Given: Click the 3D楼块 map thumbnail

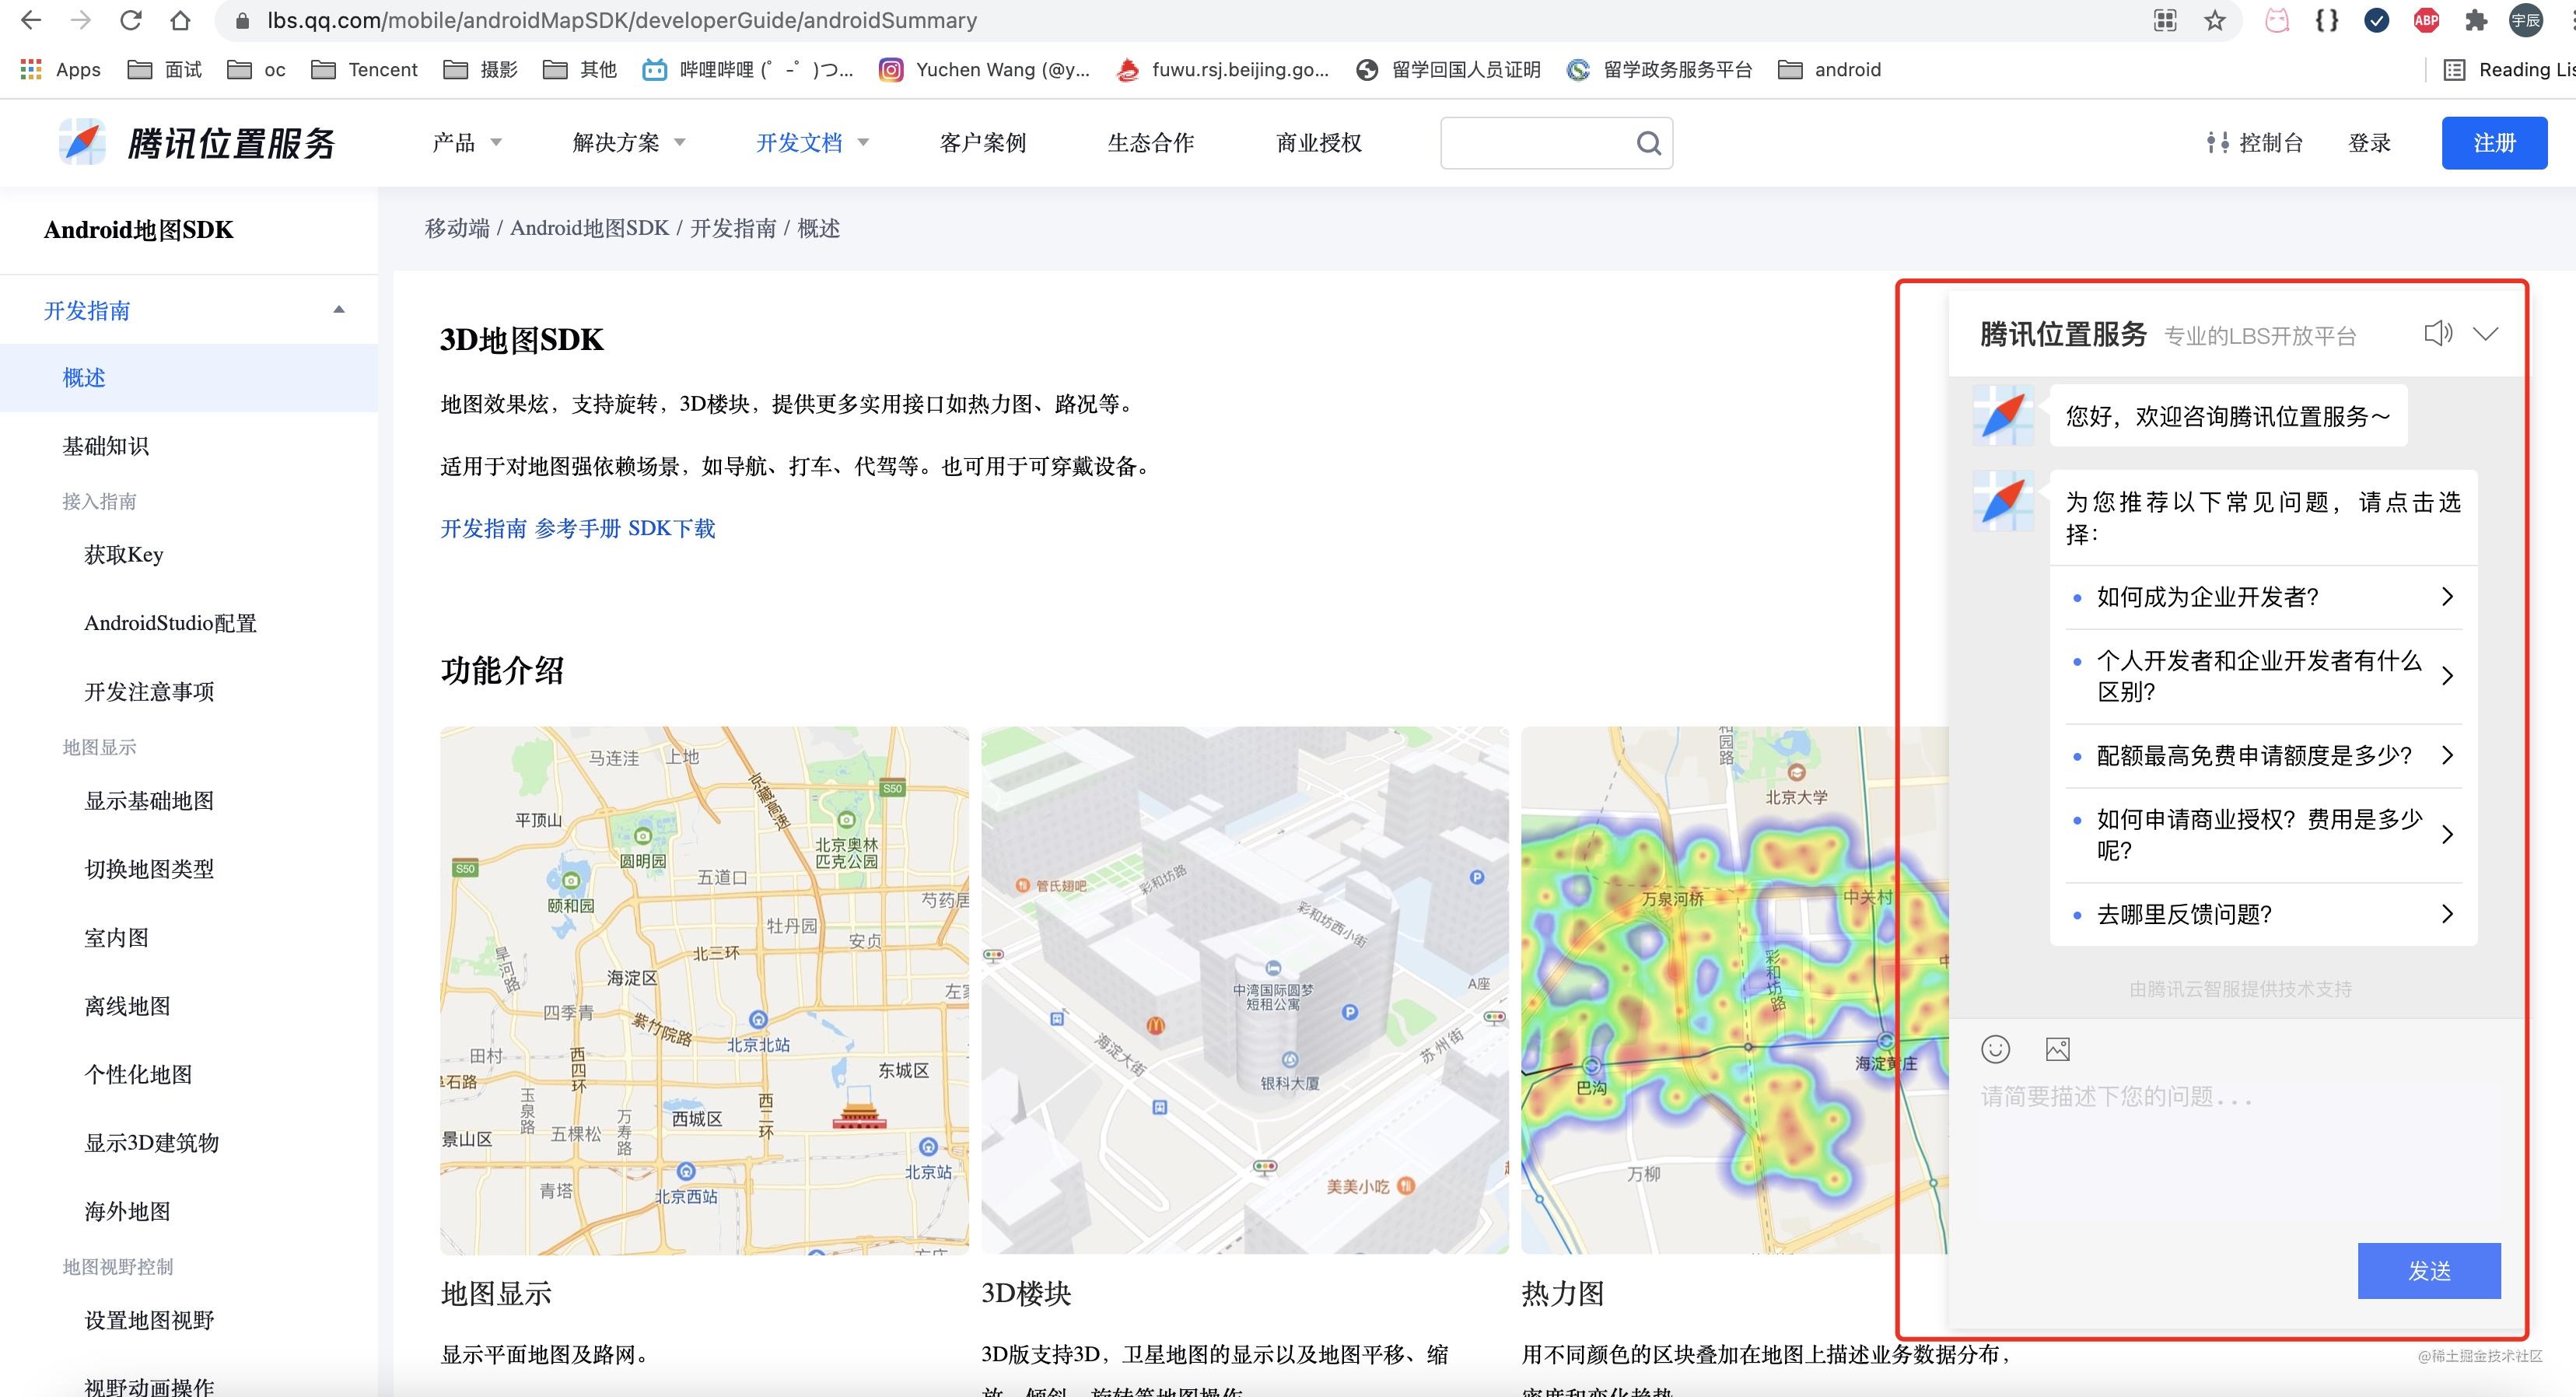Looking at the screenshot, I should pyautogui.click(x=1244, y=990).
